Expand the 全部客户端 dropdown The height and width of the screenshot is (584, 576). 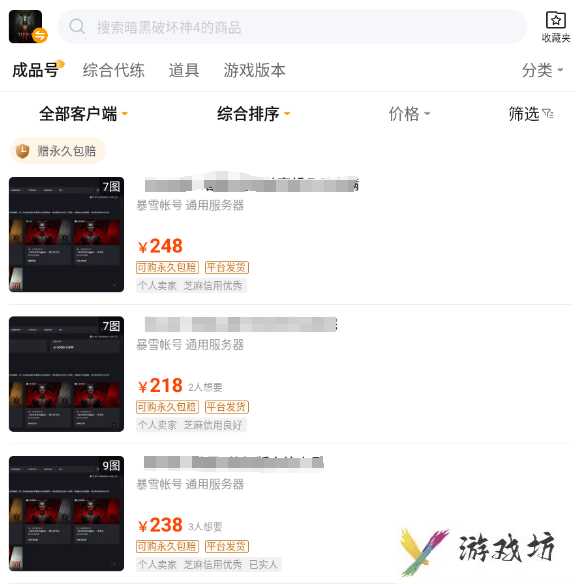tap(83, 114)
